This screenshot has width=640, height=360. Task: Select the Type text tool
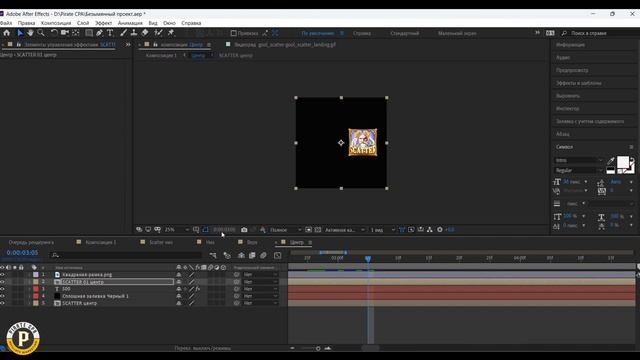(110, 33)
